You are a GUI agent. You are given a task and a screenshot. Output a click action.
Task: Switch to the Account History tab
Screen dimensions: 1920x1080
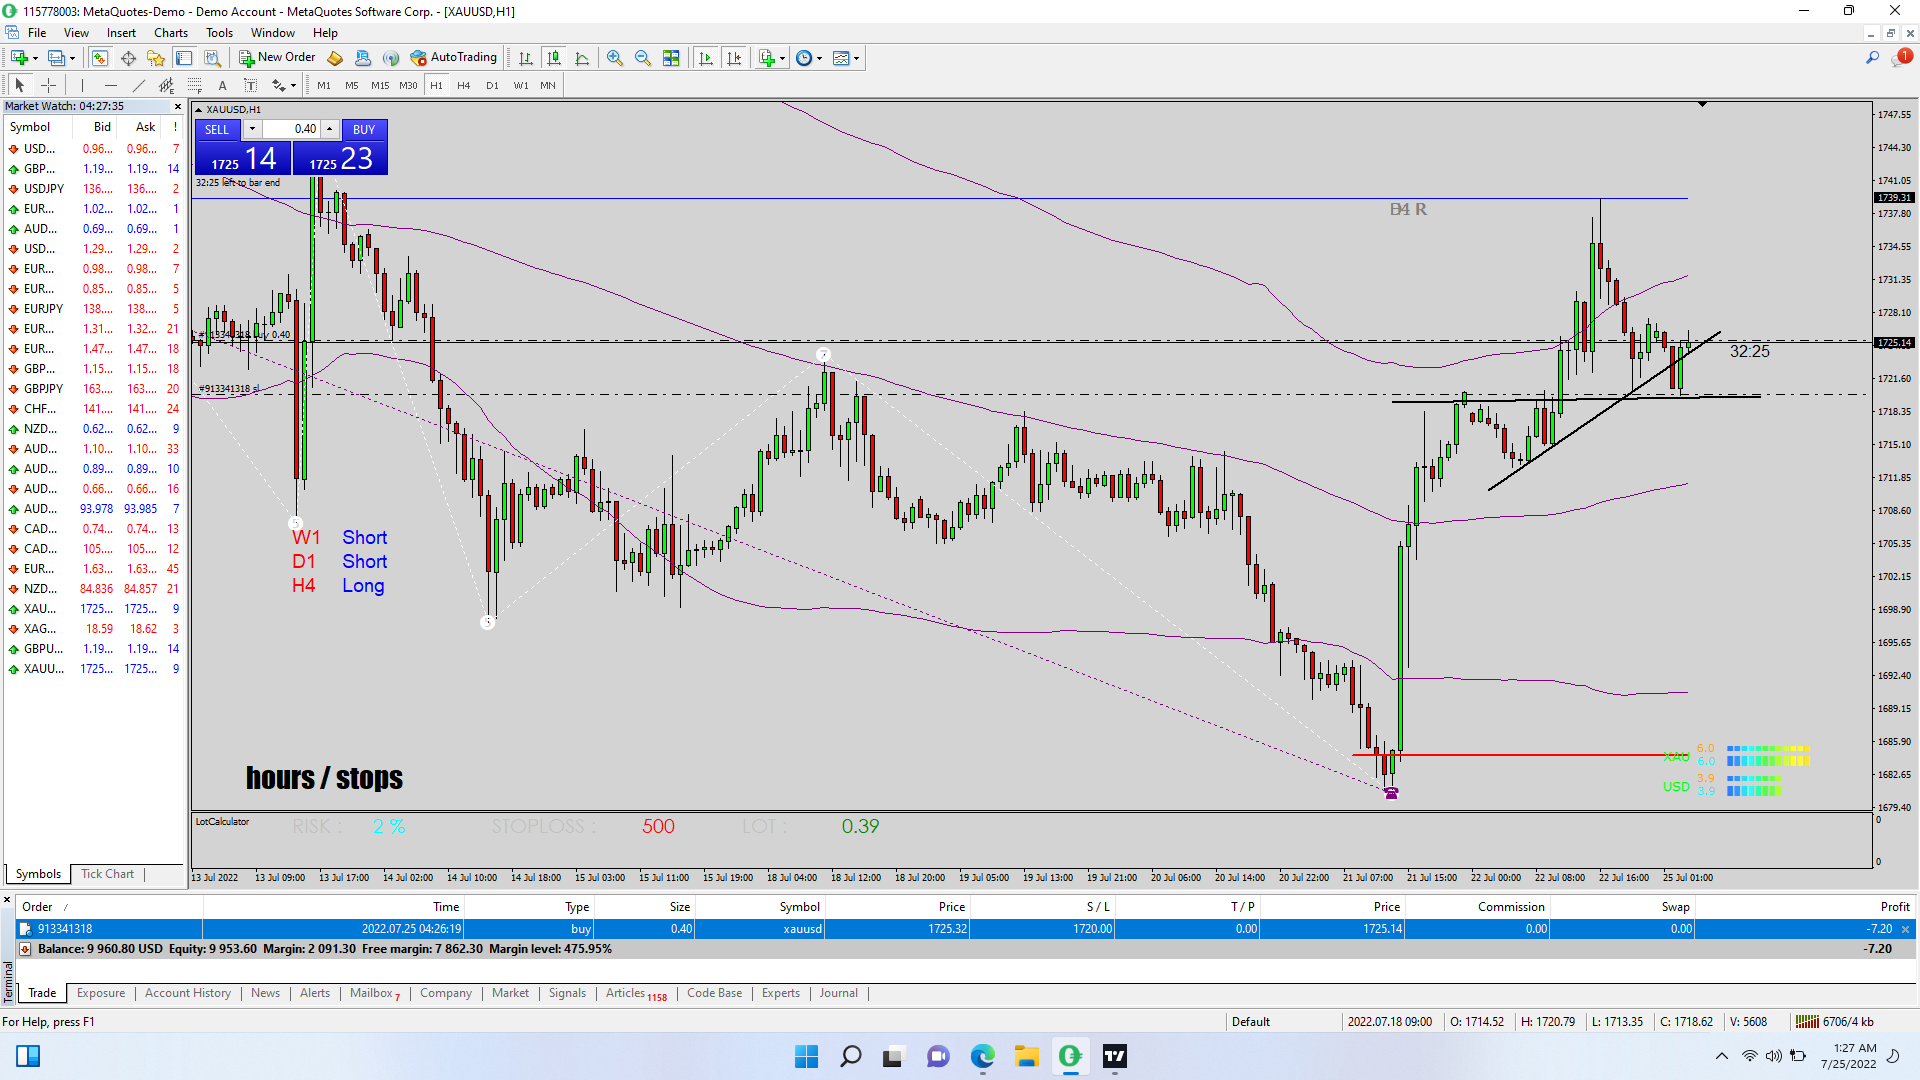click(x=187, y=993)
